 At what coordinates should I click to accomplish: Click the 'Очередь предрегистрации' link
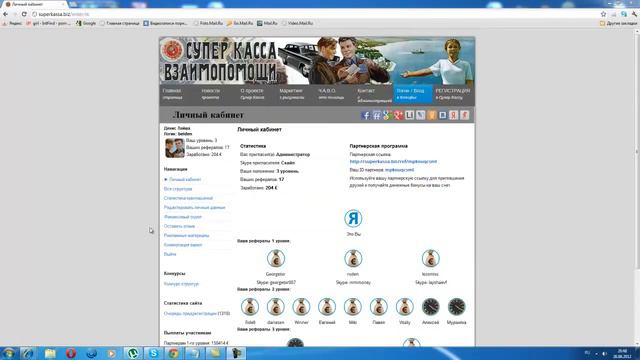(x=190, y=313)
